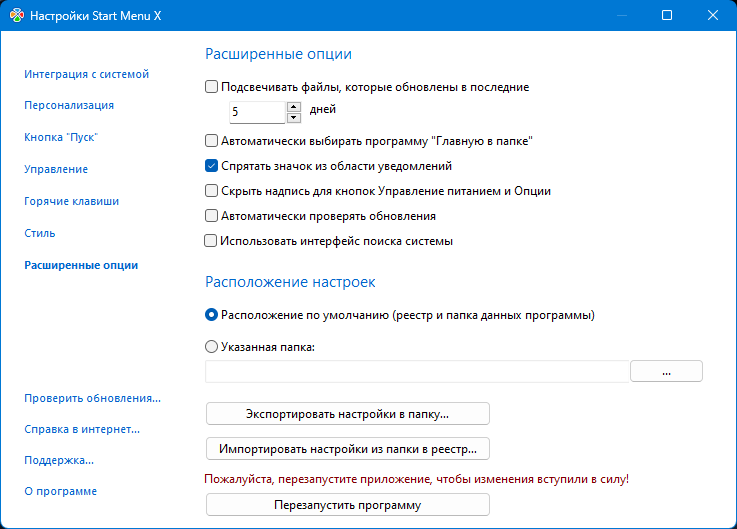
Task: Enable highlighting of recently updated files
Action: (x=211, y=87)
